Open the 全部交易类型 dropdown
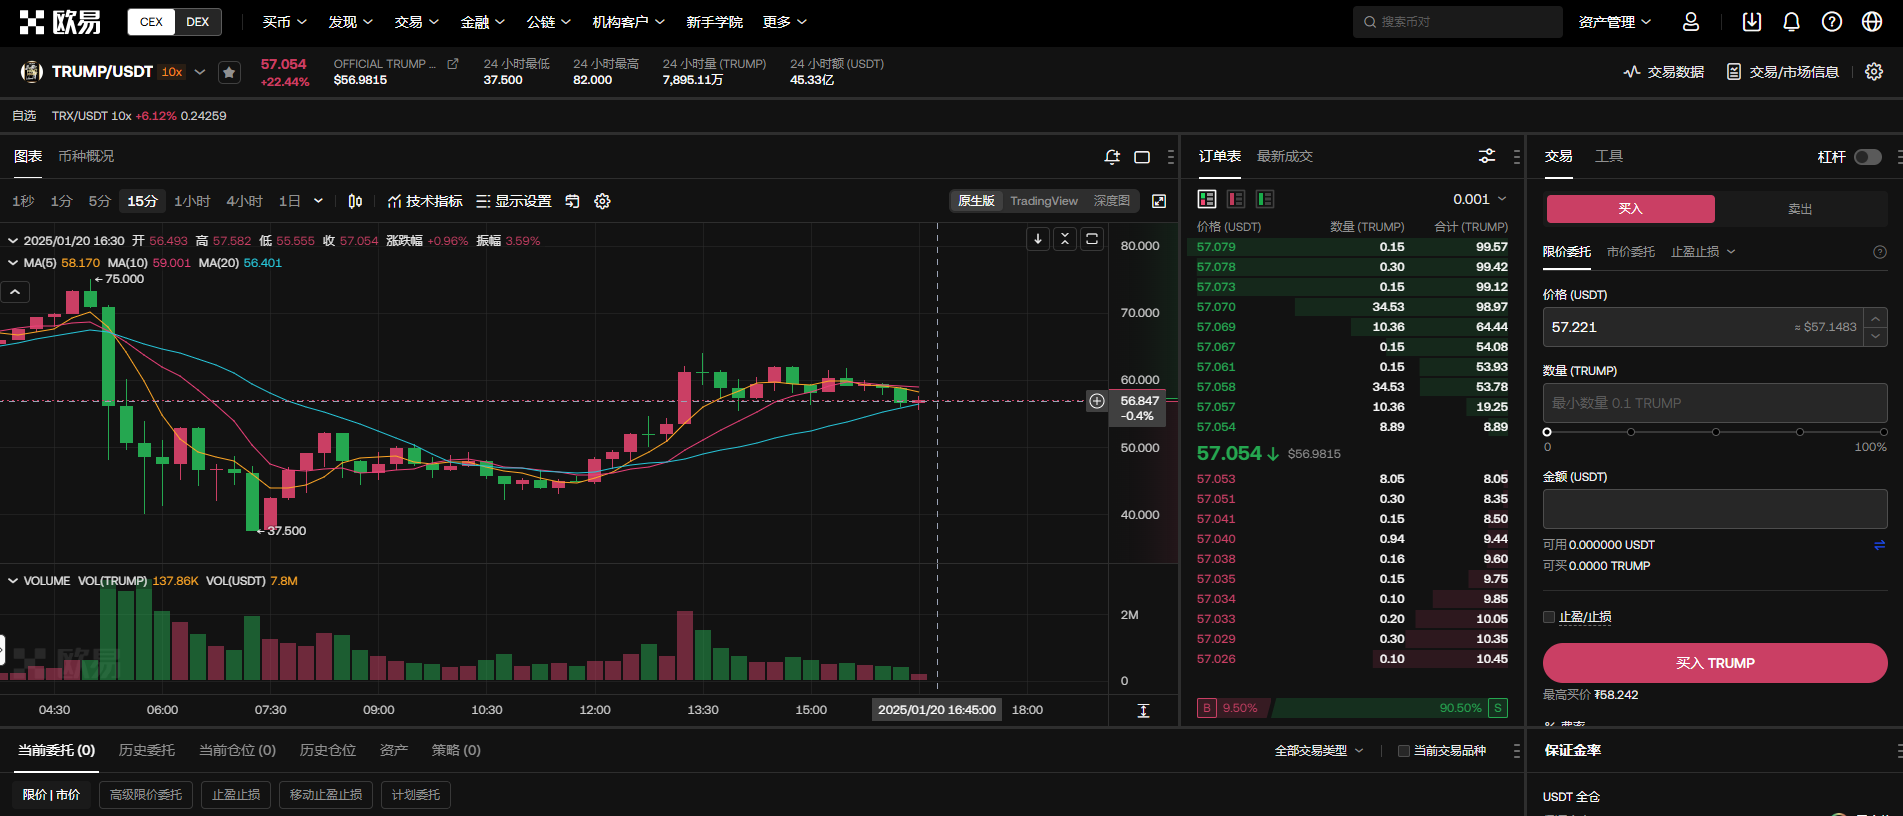This screenshot has width=1903, height=816. point(1319,751)
